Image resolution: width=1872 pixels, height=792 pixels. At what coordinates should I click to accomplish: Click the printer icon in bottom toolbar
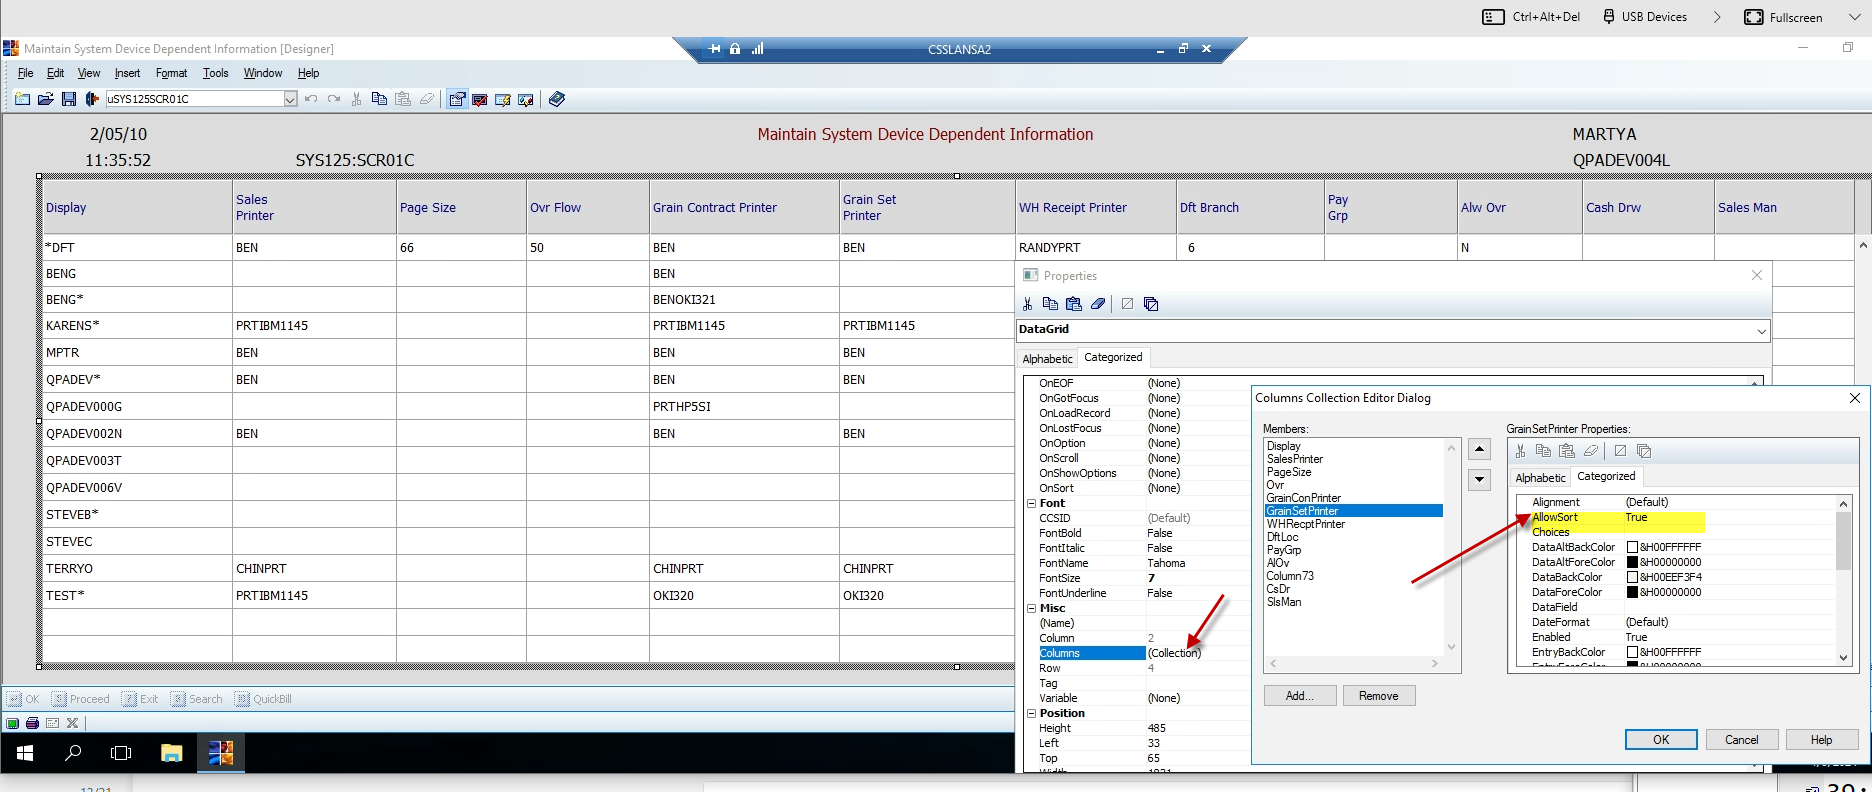pyautogui.click(x=32, y=723)
